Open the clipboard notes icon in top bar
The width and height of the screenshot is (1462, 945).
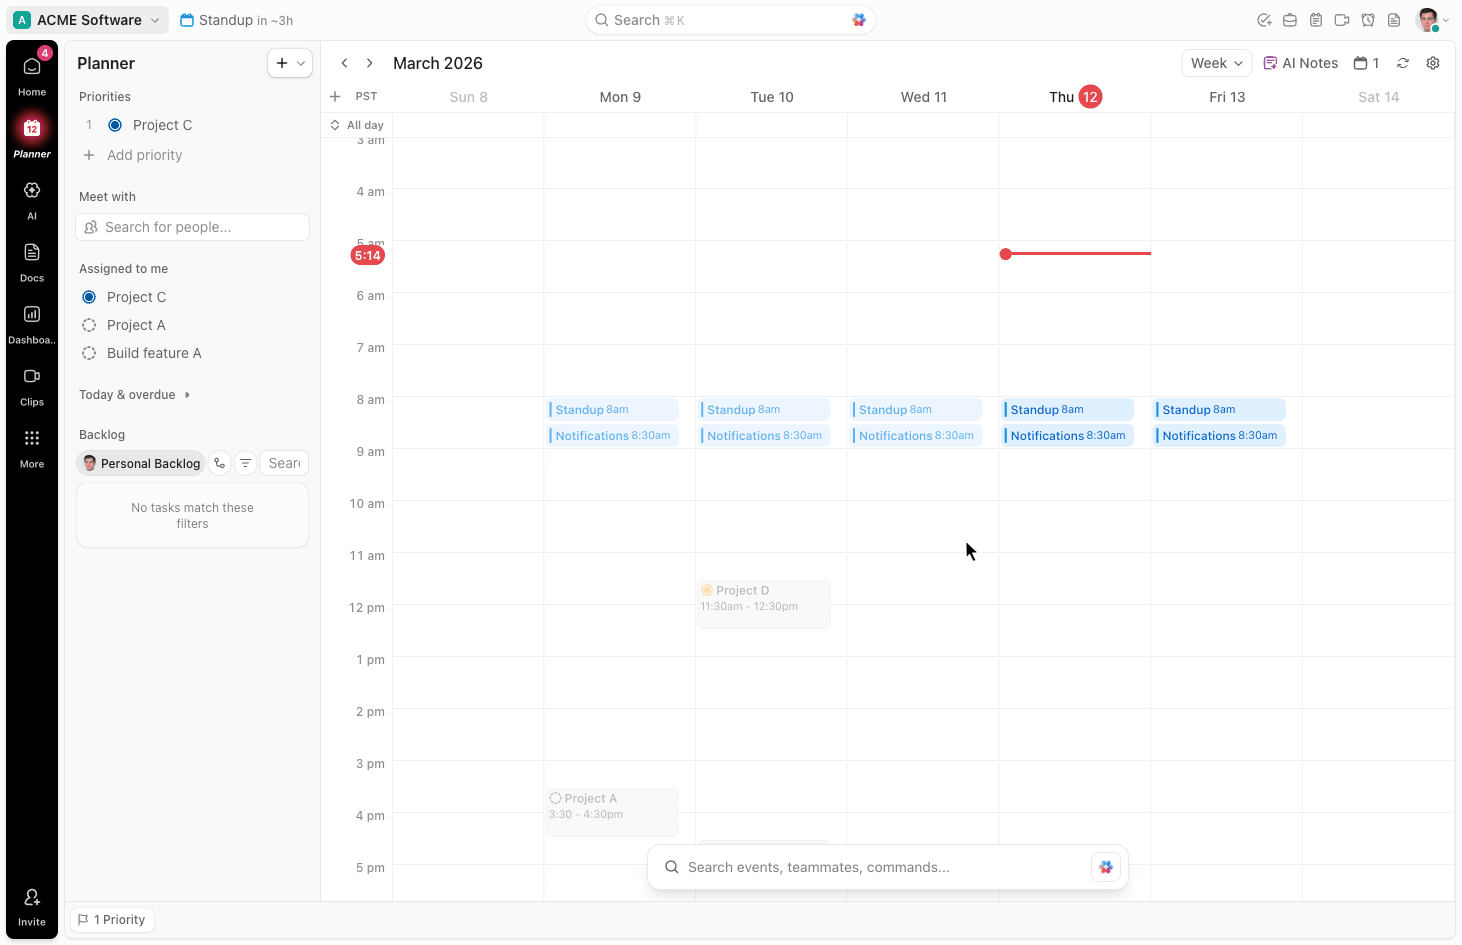point(1316,20)
